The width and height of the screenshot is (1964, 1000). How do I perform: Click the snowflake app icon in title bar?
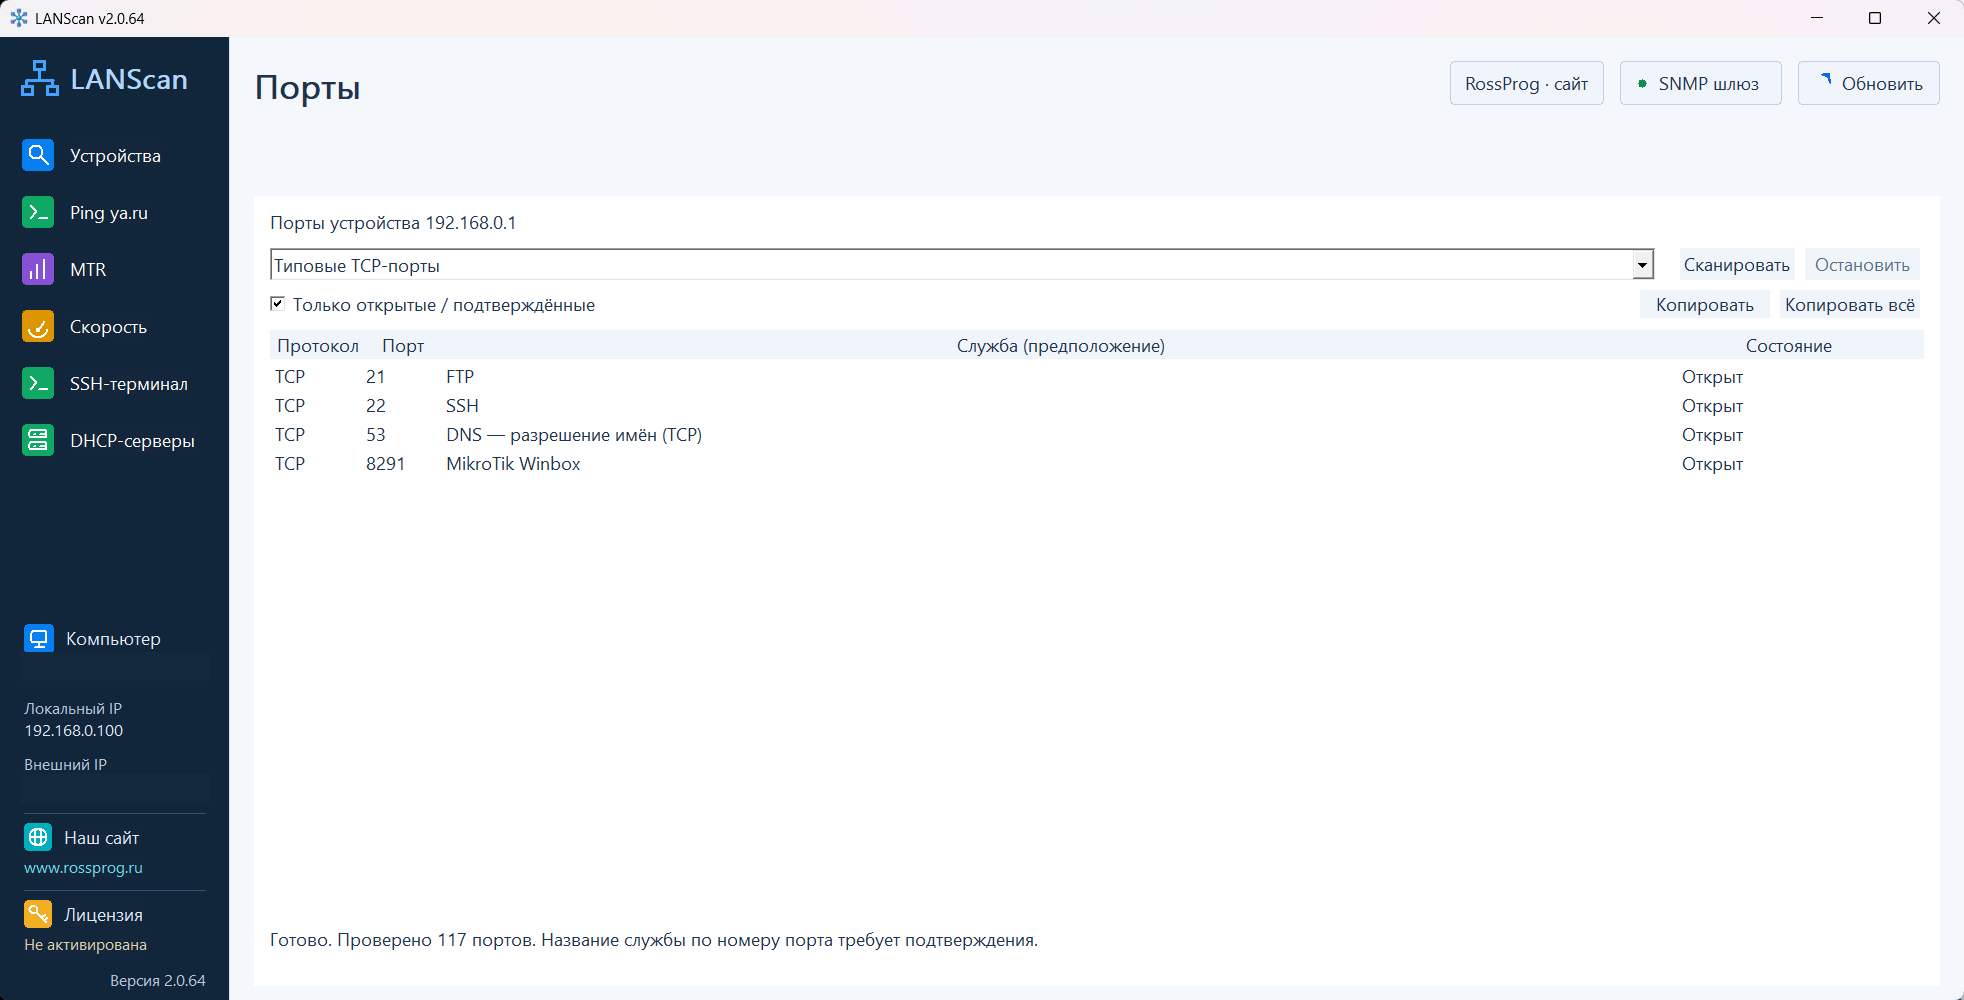click(x=19, y=18)
